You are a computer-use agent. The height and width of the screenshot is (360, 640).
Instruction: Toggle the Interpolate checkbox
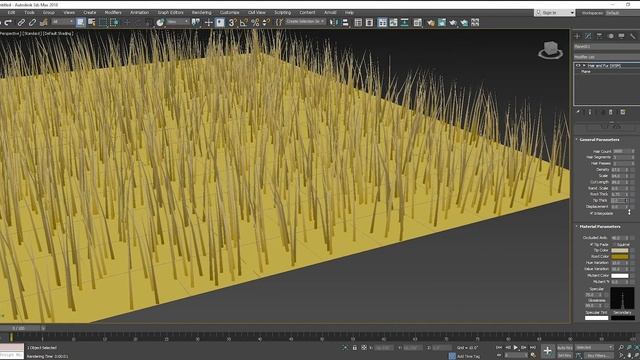(591, 213)
